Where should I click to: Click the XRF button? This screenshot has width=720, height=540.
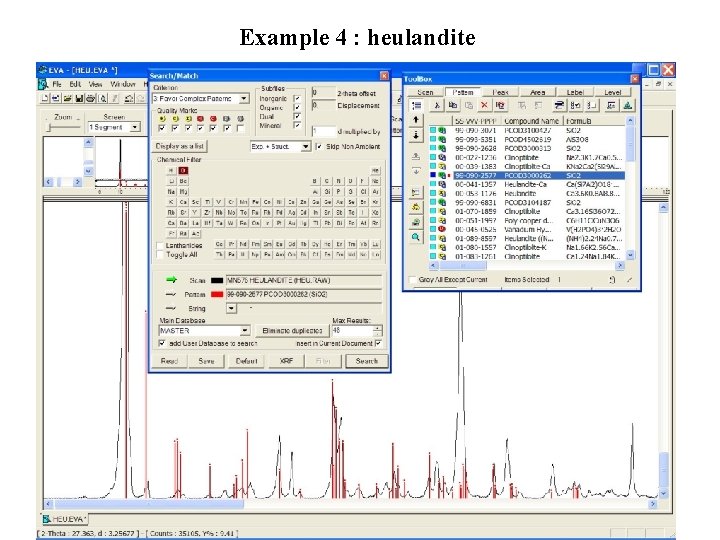tap(287, 361)
